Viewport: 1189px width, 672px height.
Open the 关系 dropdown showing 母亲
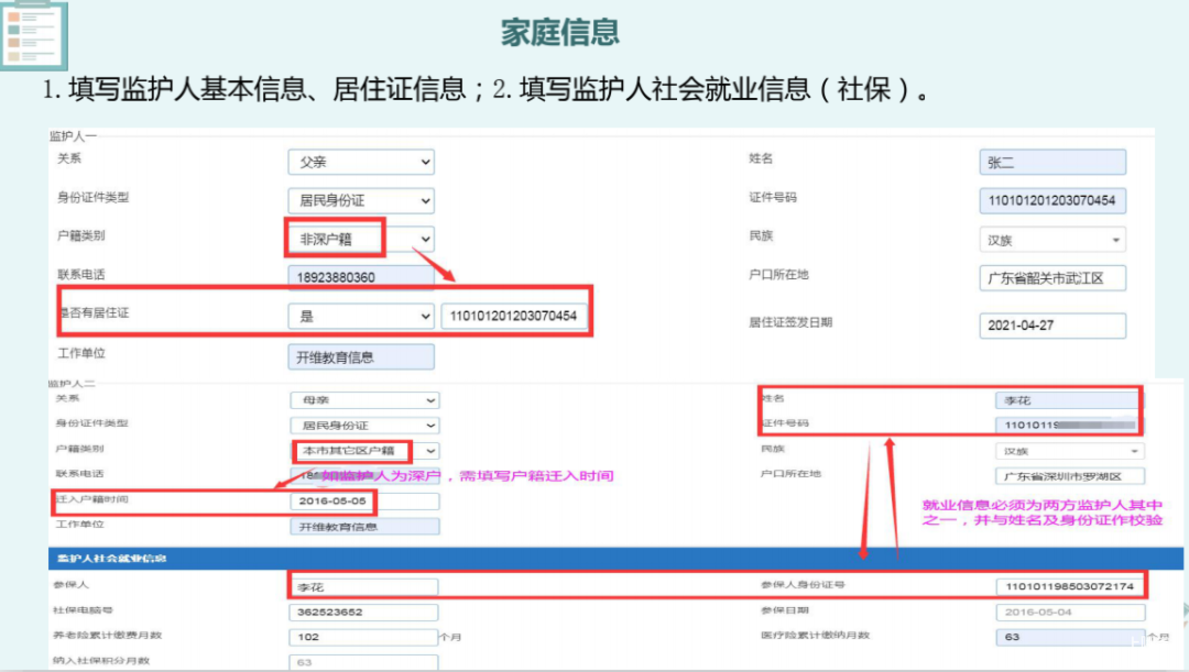coord(364,400)
